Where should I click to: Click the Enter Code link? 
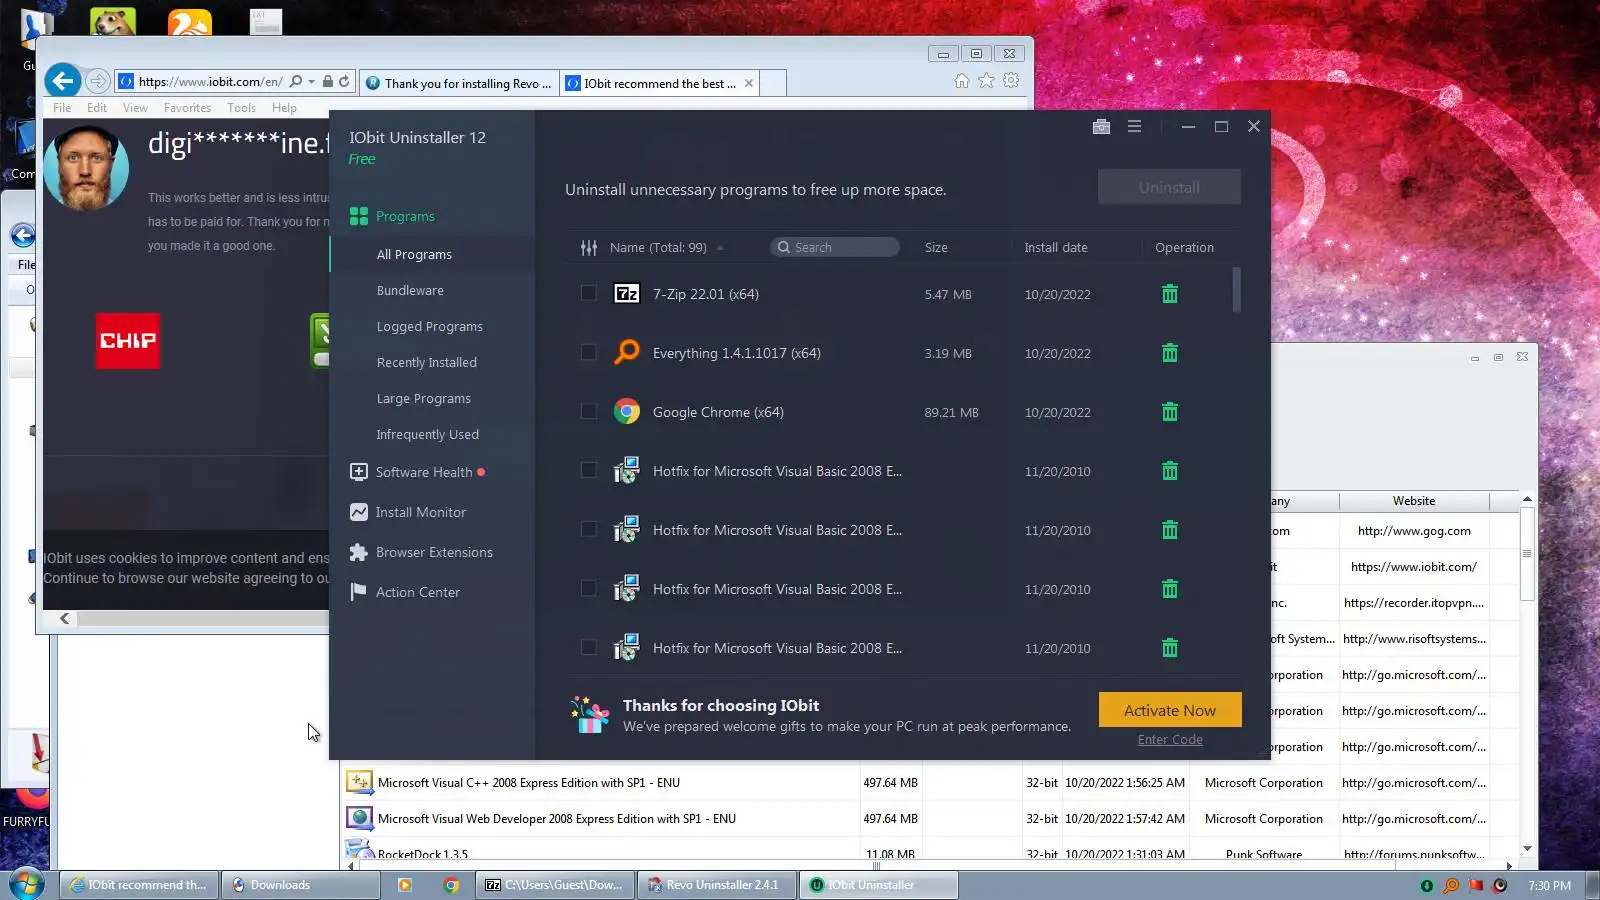[1170, 740]
